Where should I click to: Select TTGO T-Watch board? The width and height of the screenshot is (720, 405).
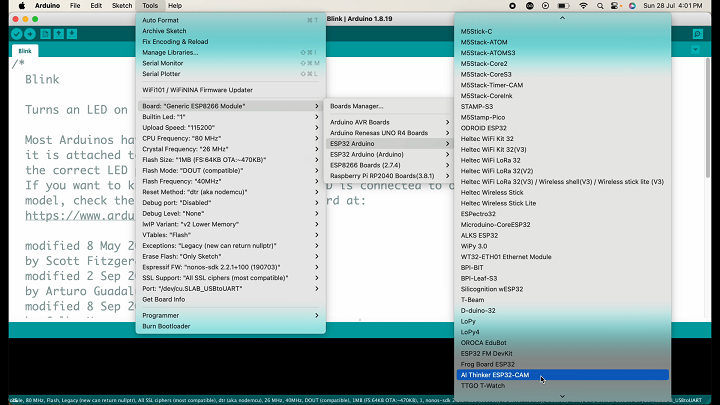(562, 386)
